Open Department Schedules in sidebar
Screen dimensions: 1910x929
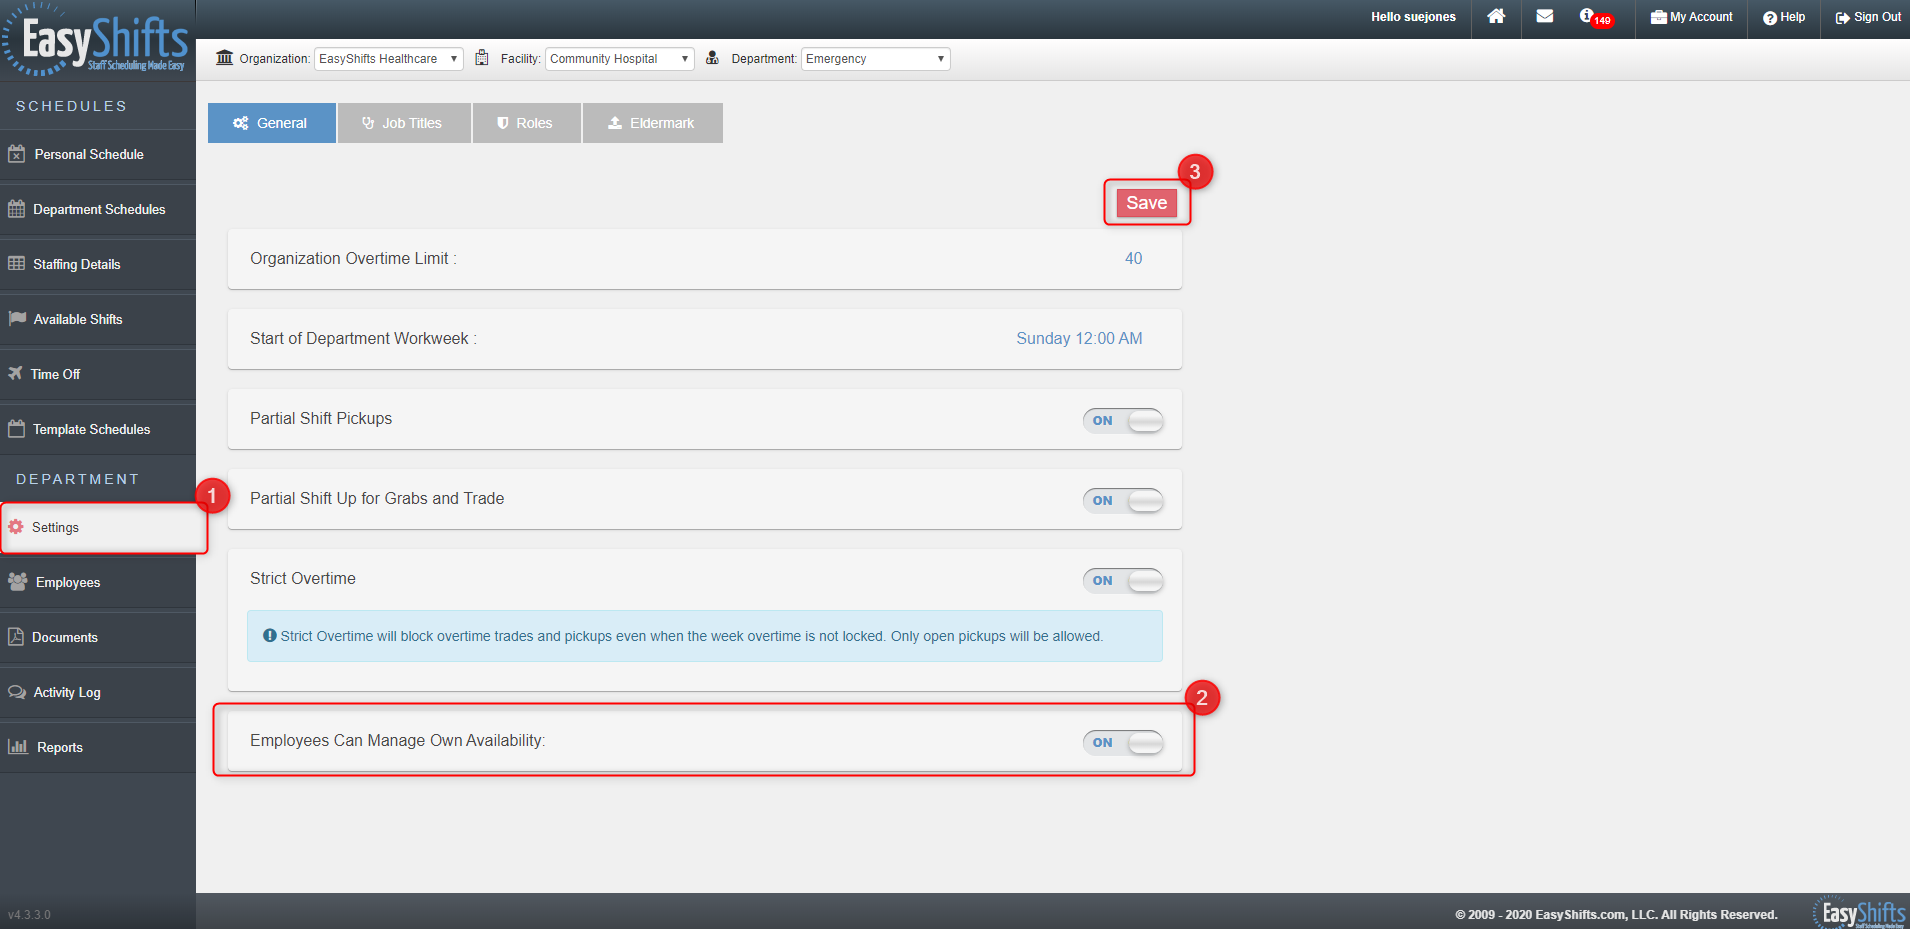99,209
